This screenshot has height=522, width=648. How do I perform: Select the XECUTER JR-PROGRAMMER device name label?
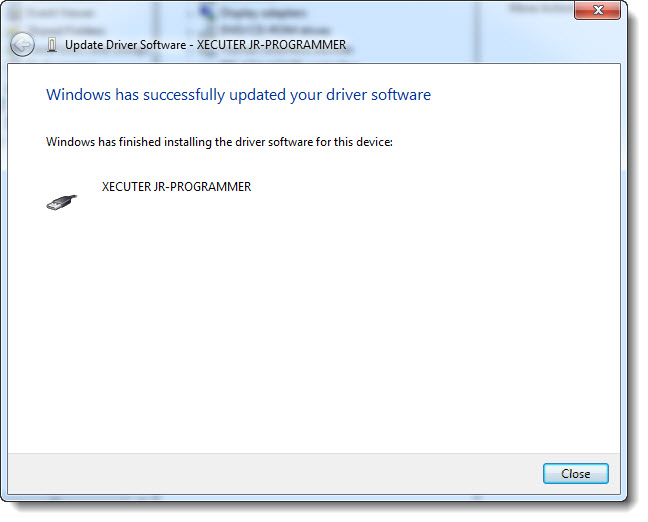[x=176, y=186]
